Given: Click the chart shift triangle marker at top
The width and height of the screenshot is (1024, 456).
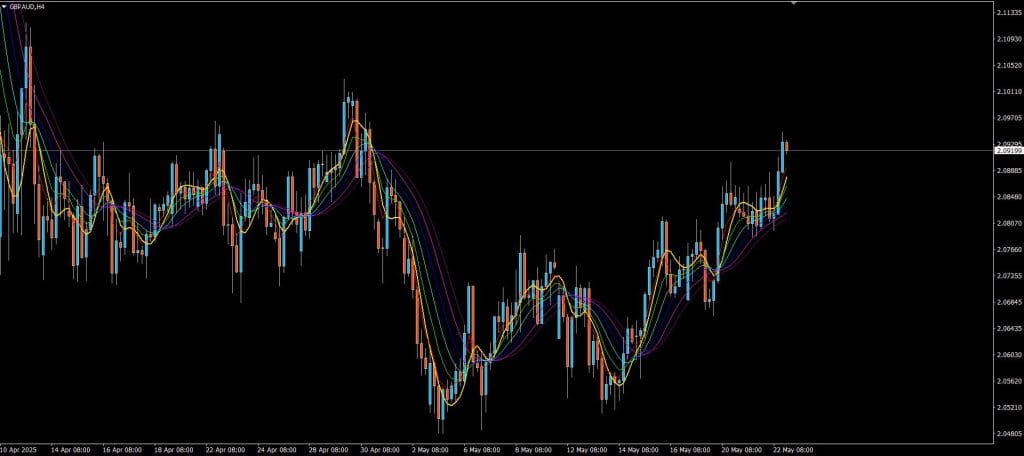Looking at the screenshot, I should coord(793,3).
